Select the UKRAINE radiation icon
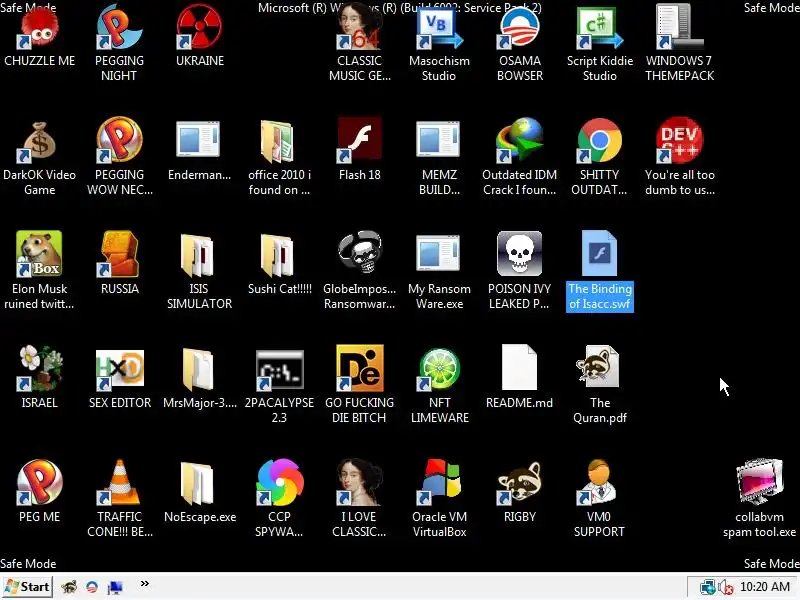This screenshot has width=800, height=600. pyautogui.click(x=199, y=28)
